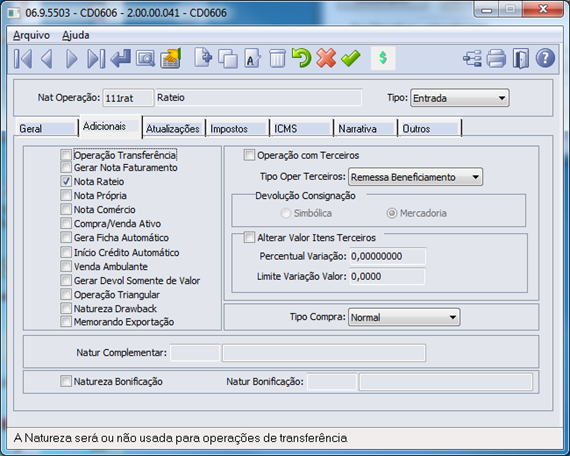Viewport: 570px width, 456px height.
Task: Cancel with the red X icon
Action: (326, 58)
